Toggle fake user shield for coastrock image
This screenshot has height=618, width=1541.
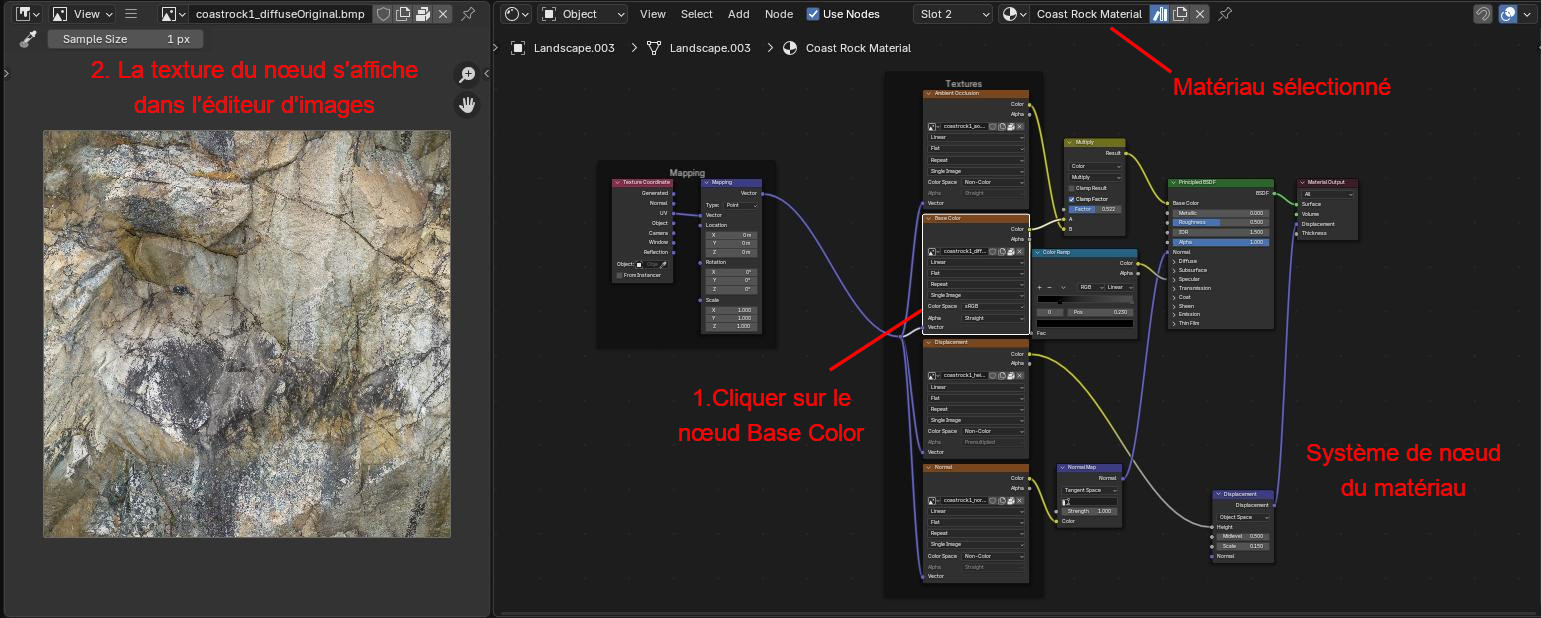pos(383,14)
